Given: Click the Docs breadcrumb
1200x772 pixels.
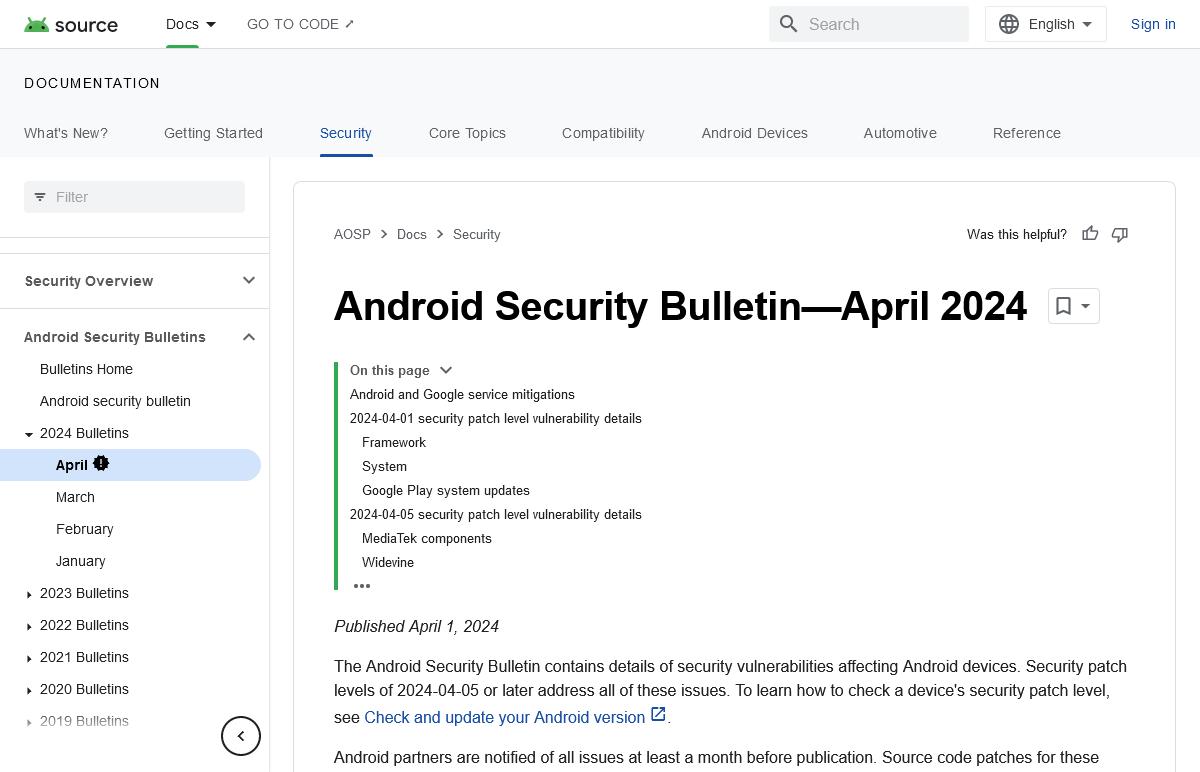Looking at the screenshot, I should click(411, 234).
